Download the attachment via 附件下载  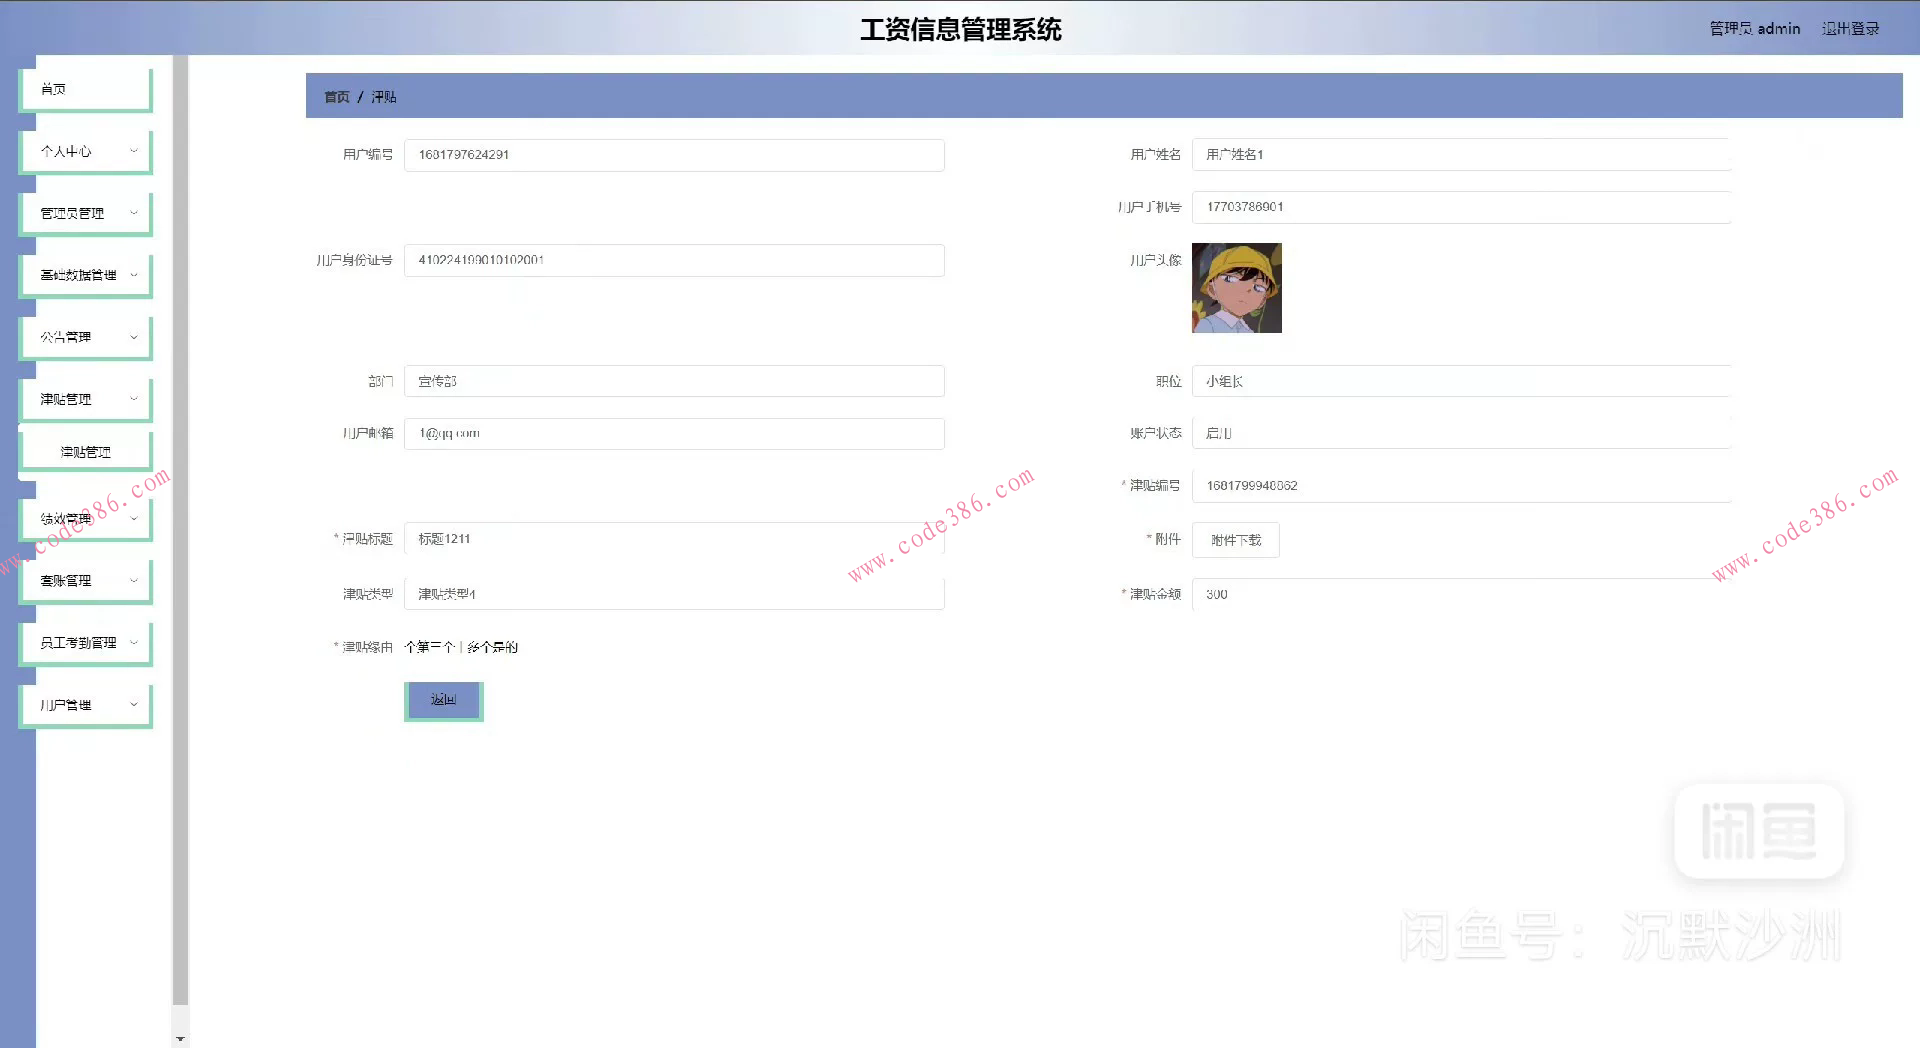point(1235,540)
